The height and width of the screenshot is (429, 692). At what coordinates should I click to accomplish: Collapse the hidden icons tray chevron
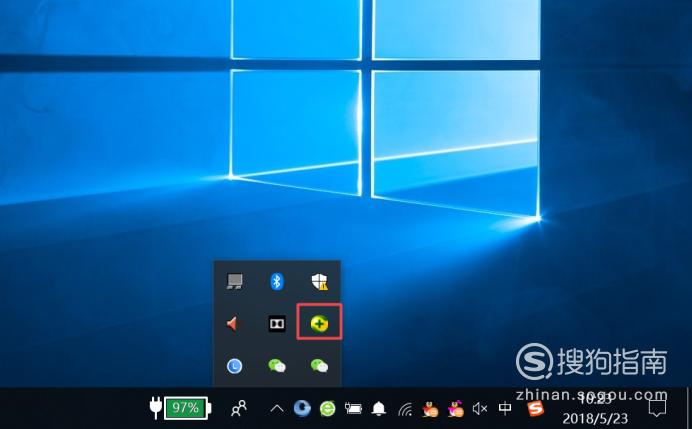[277, 409]
